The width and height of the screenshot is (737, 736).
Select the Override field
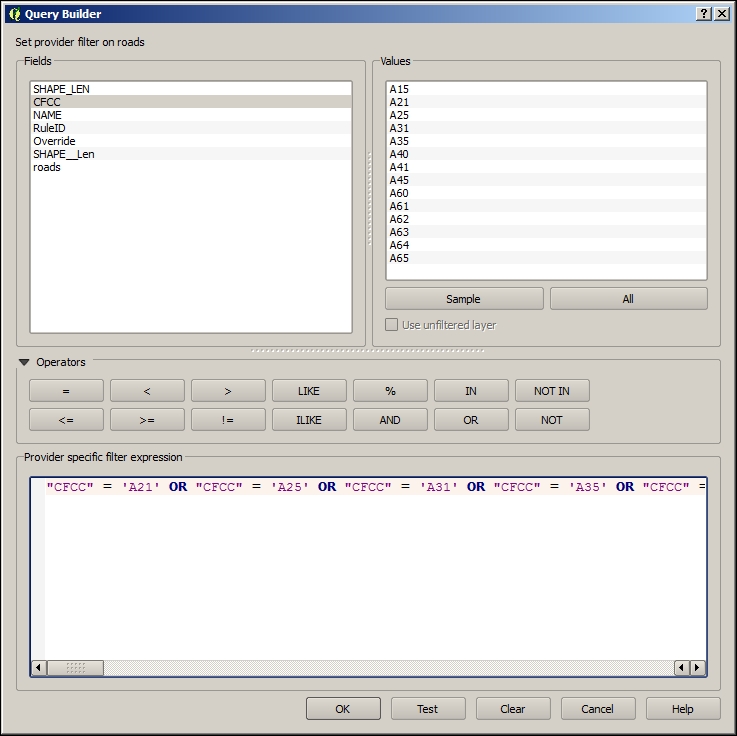click(x=191, y=141)
